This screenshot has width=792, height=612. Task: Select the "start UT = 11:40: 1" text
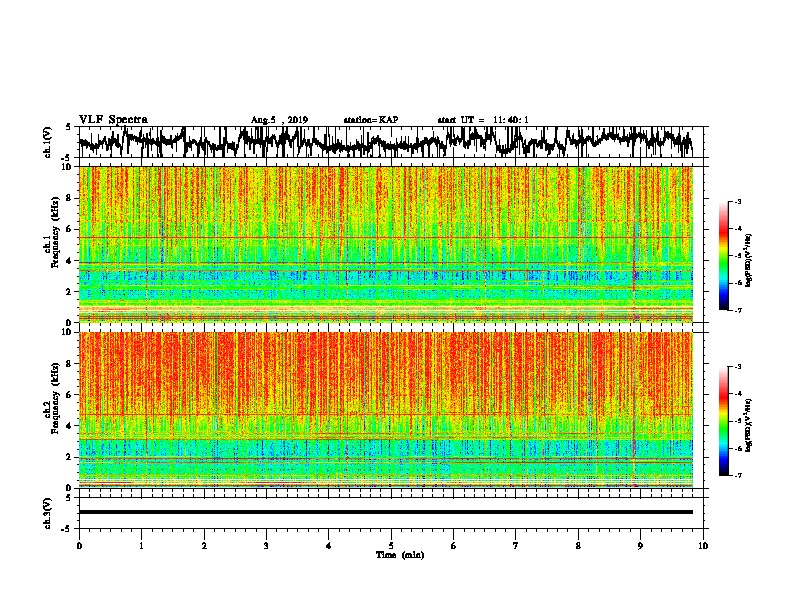tap(483, 120)
